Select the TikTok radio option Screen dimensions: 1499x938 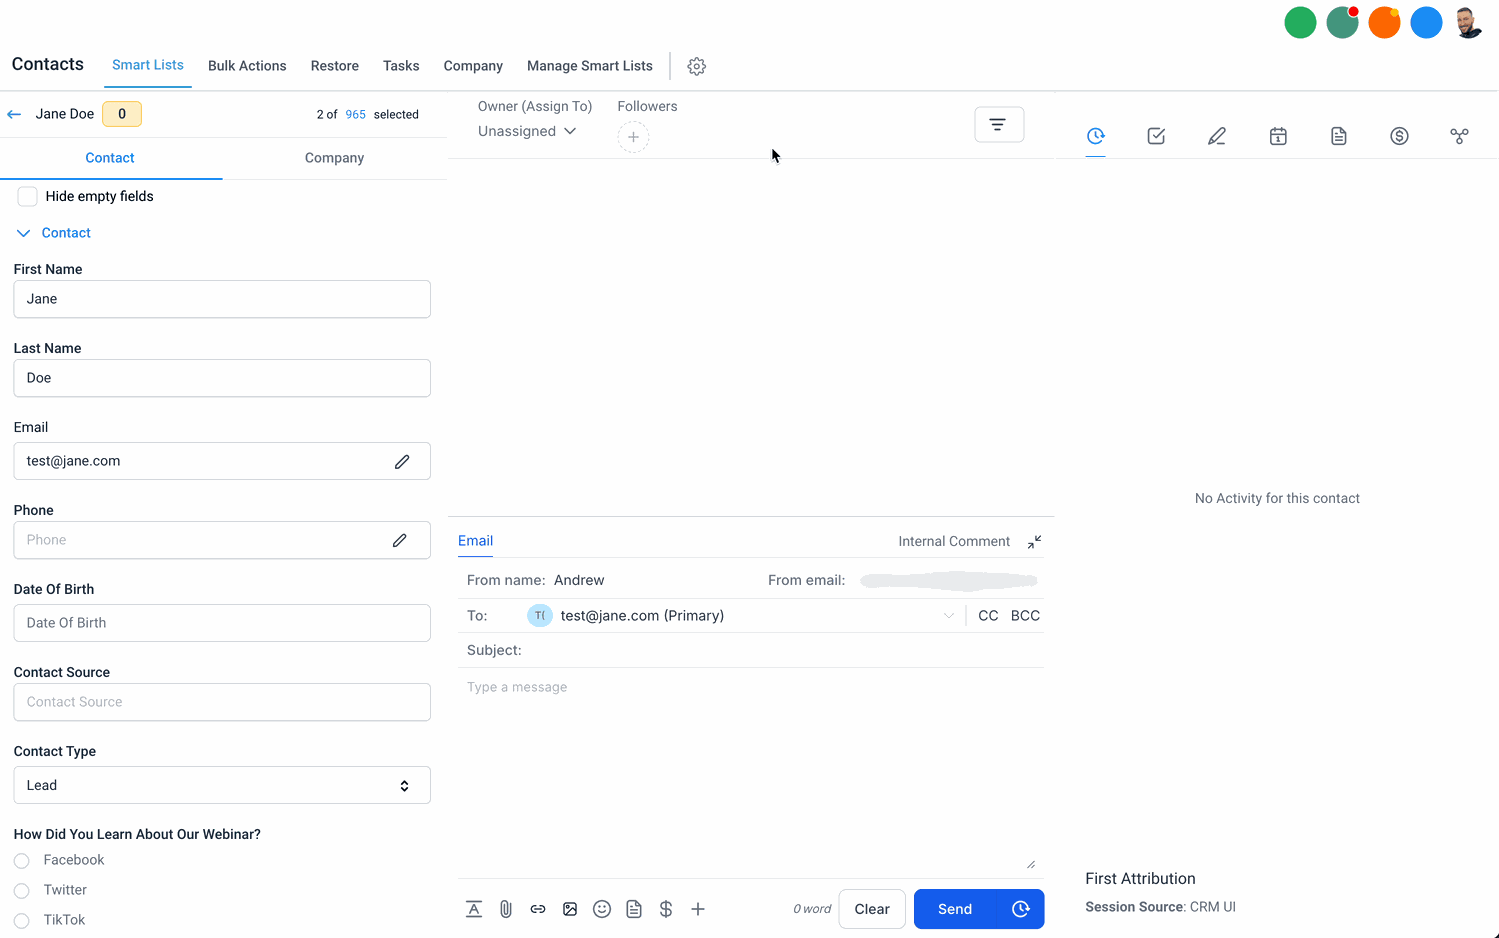point(22,921)
